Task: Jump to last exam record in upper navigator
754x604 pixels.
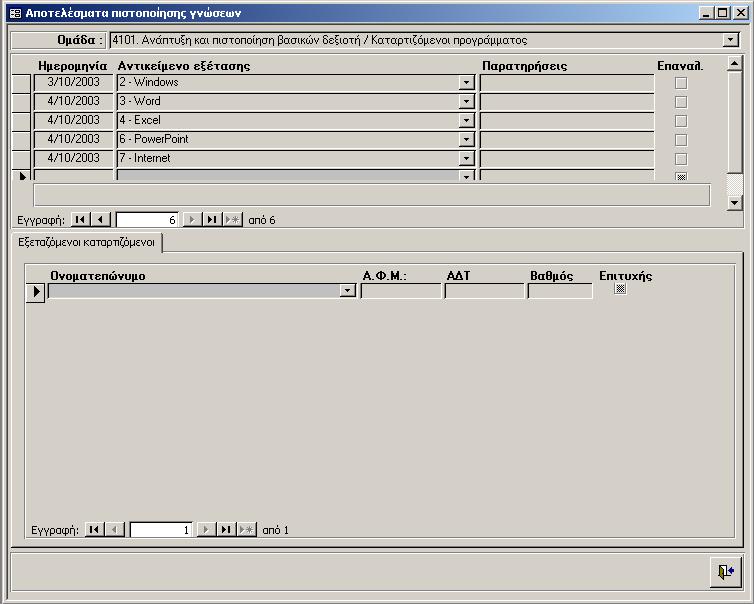Action: point(212,220)
